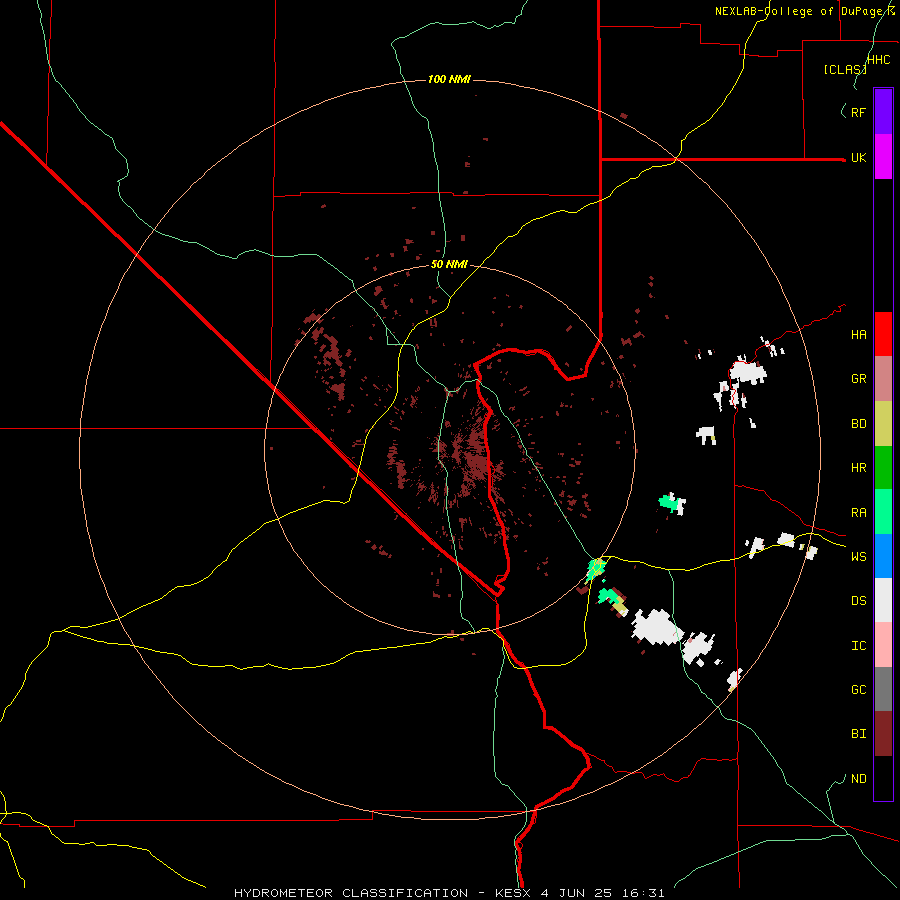
Task: Click the RF legend label
Action: click(x=858, y=112)
